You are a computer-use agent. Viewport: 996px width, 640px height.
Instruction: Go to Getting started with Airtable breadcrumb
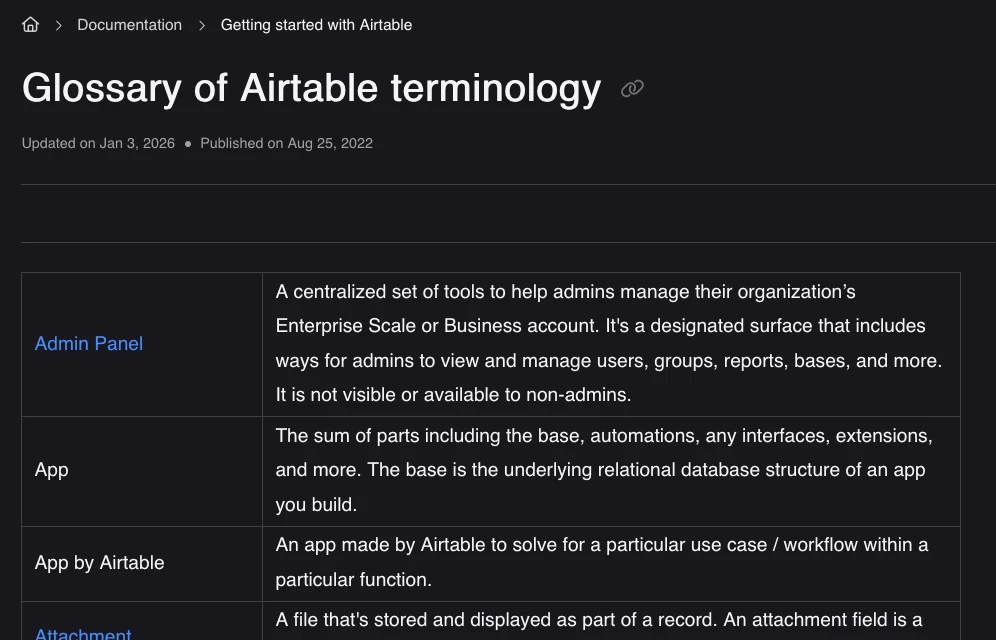[316, 25]
